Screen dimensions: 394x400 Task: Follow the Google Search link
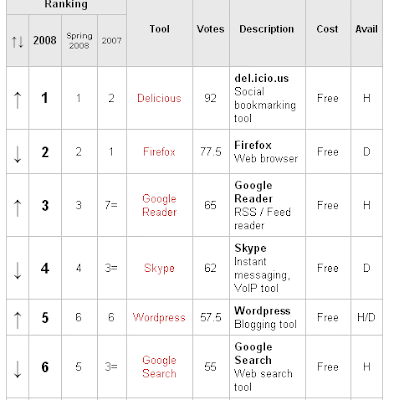159,367
